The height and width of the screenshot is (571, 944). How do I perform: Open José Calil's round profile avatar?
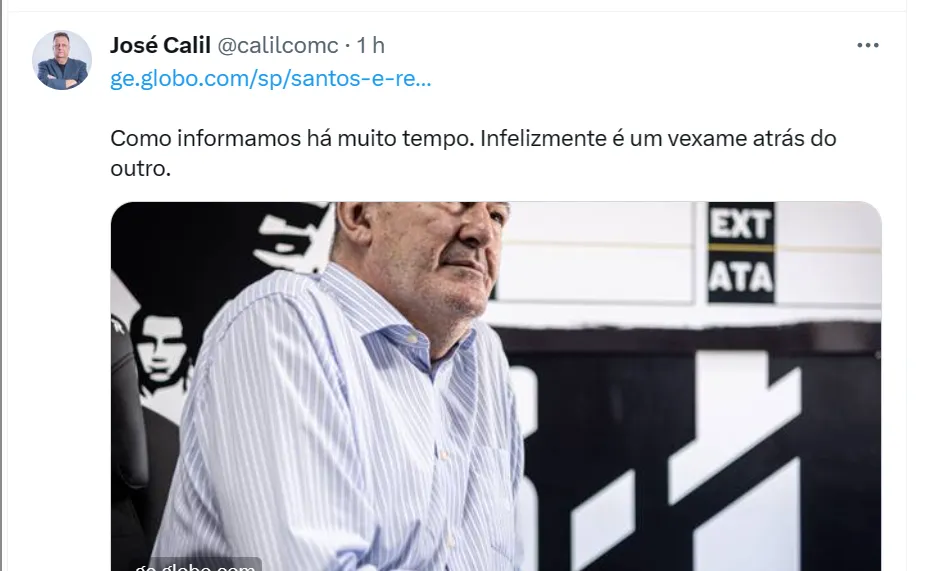tap(62, 60)
